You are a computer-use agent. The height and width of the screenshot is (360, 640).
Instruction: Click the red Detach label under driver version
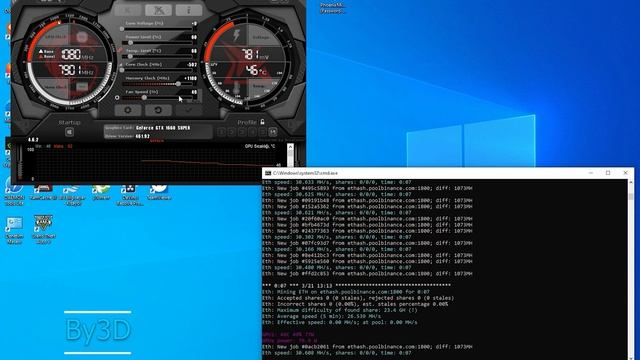[157, 141]
